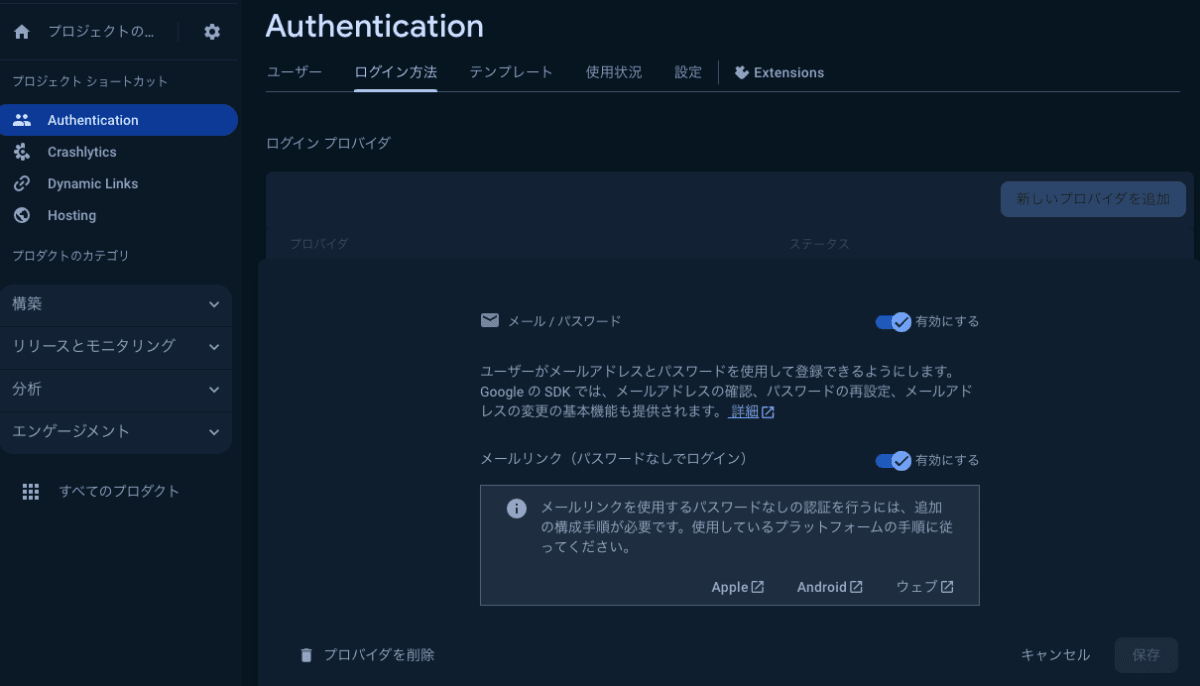Image resolution: width=1200 pixels, height=686 pixels.
Task: Select Authentication in the sidebar
Action: 119,120
